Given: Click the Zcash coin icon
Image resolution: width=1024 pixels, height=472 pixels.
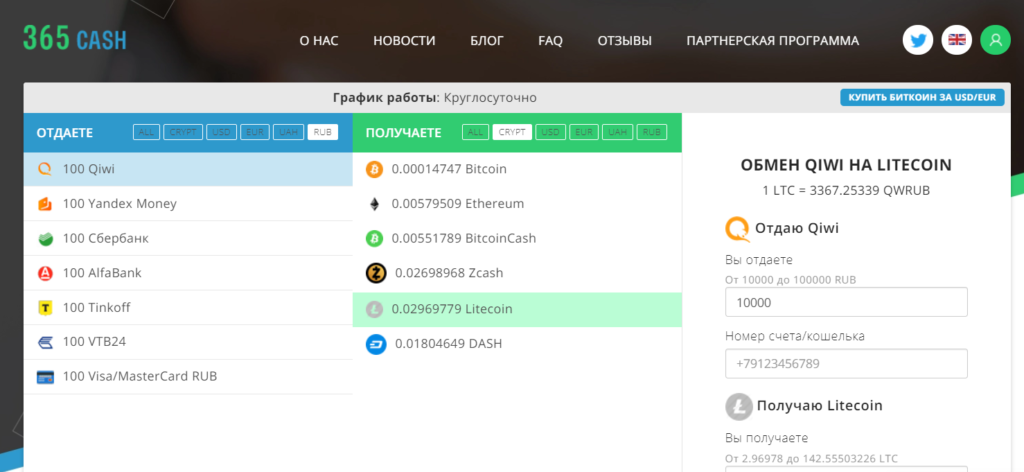Looking at the screenshot, I should tap(376, 273).
